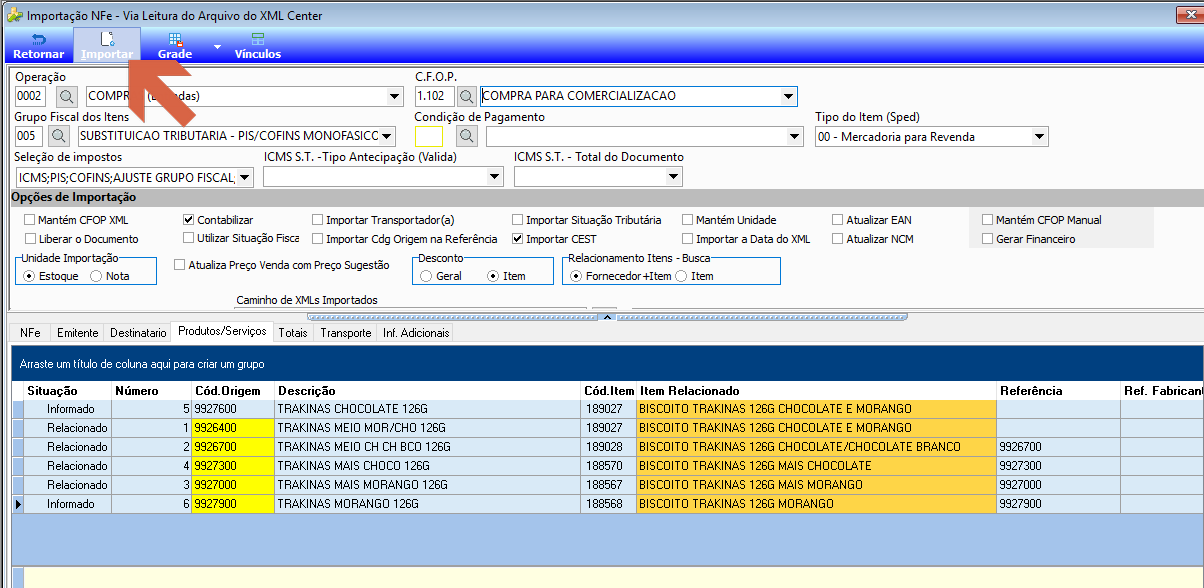Viewport: 1204px width, 588px height.
Task: Open the SUBSTITUICAO TRIBUTARIA group dropdown
Action: tap(388, 136)
